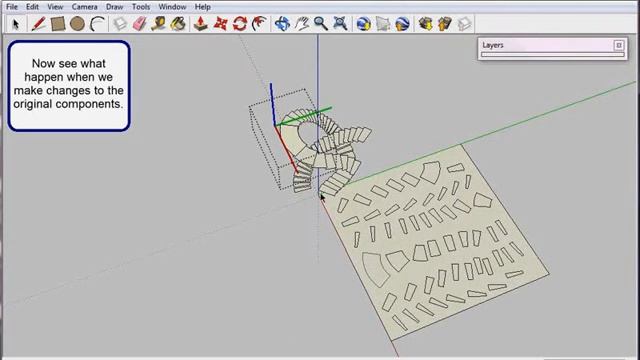
Task: Expand the collapsed Layers panel title bar
Action: tap(547, 45)
